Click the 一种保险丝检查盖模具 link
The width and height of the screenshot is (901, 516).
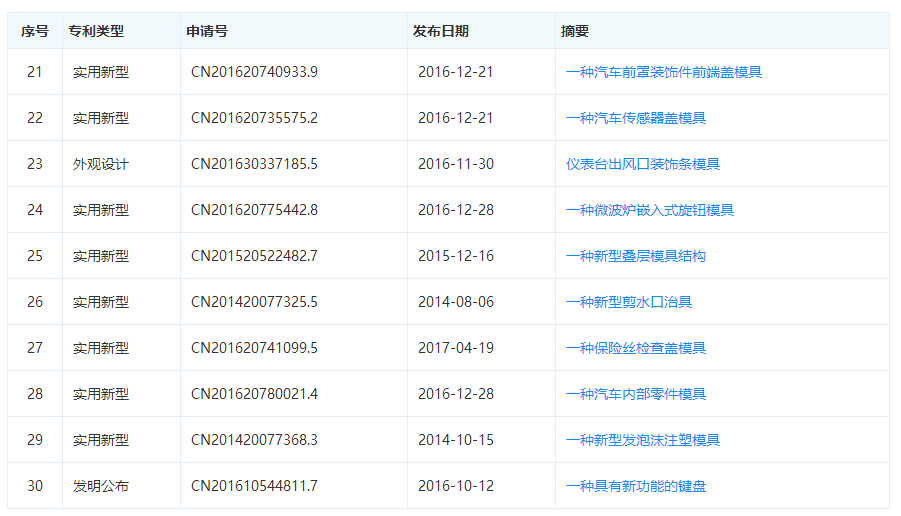click(x=636, y=348)
